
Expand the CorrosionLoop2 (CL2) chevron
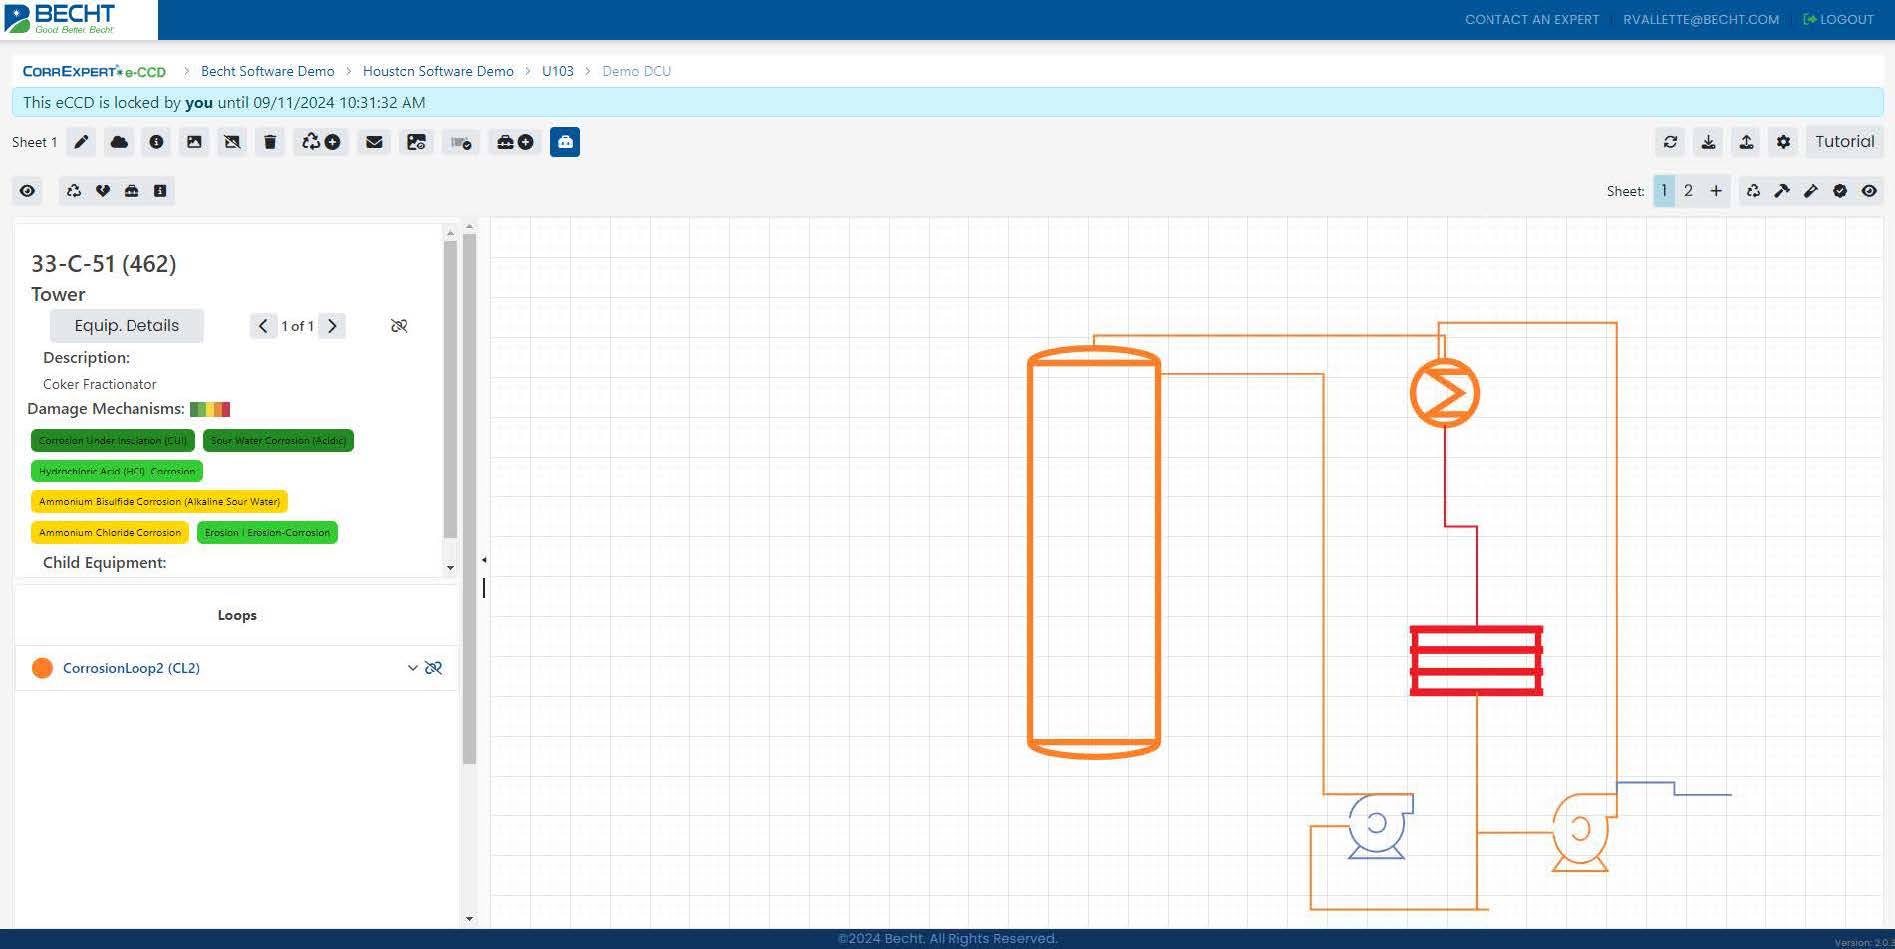(x=412, y=668)
